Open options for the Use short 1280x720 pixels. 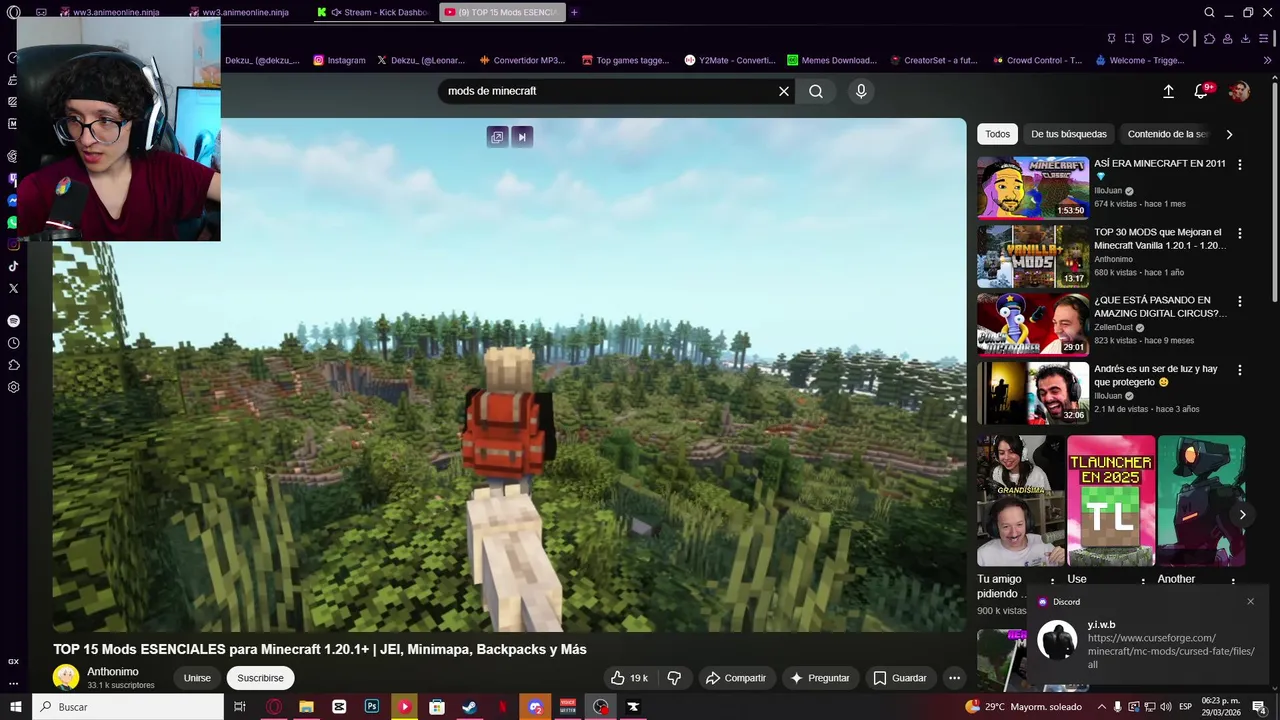(x=1143, y=581)
